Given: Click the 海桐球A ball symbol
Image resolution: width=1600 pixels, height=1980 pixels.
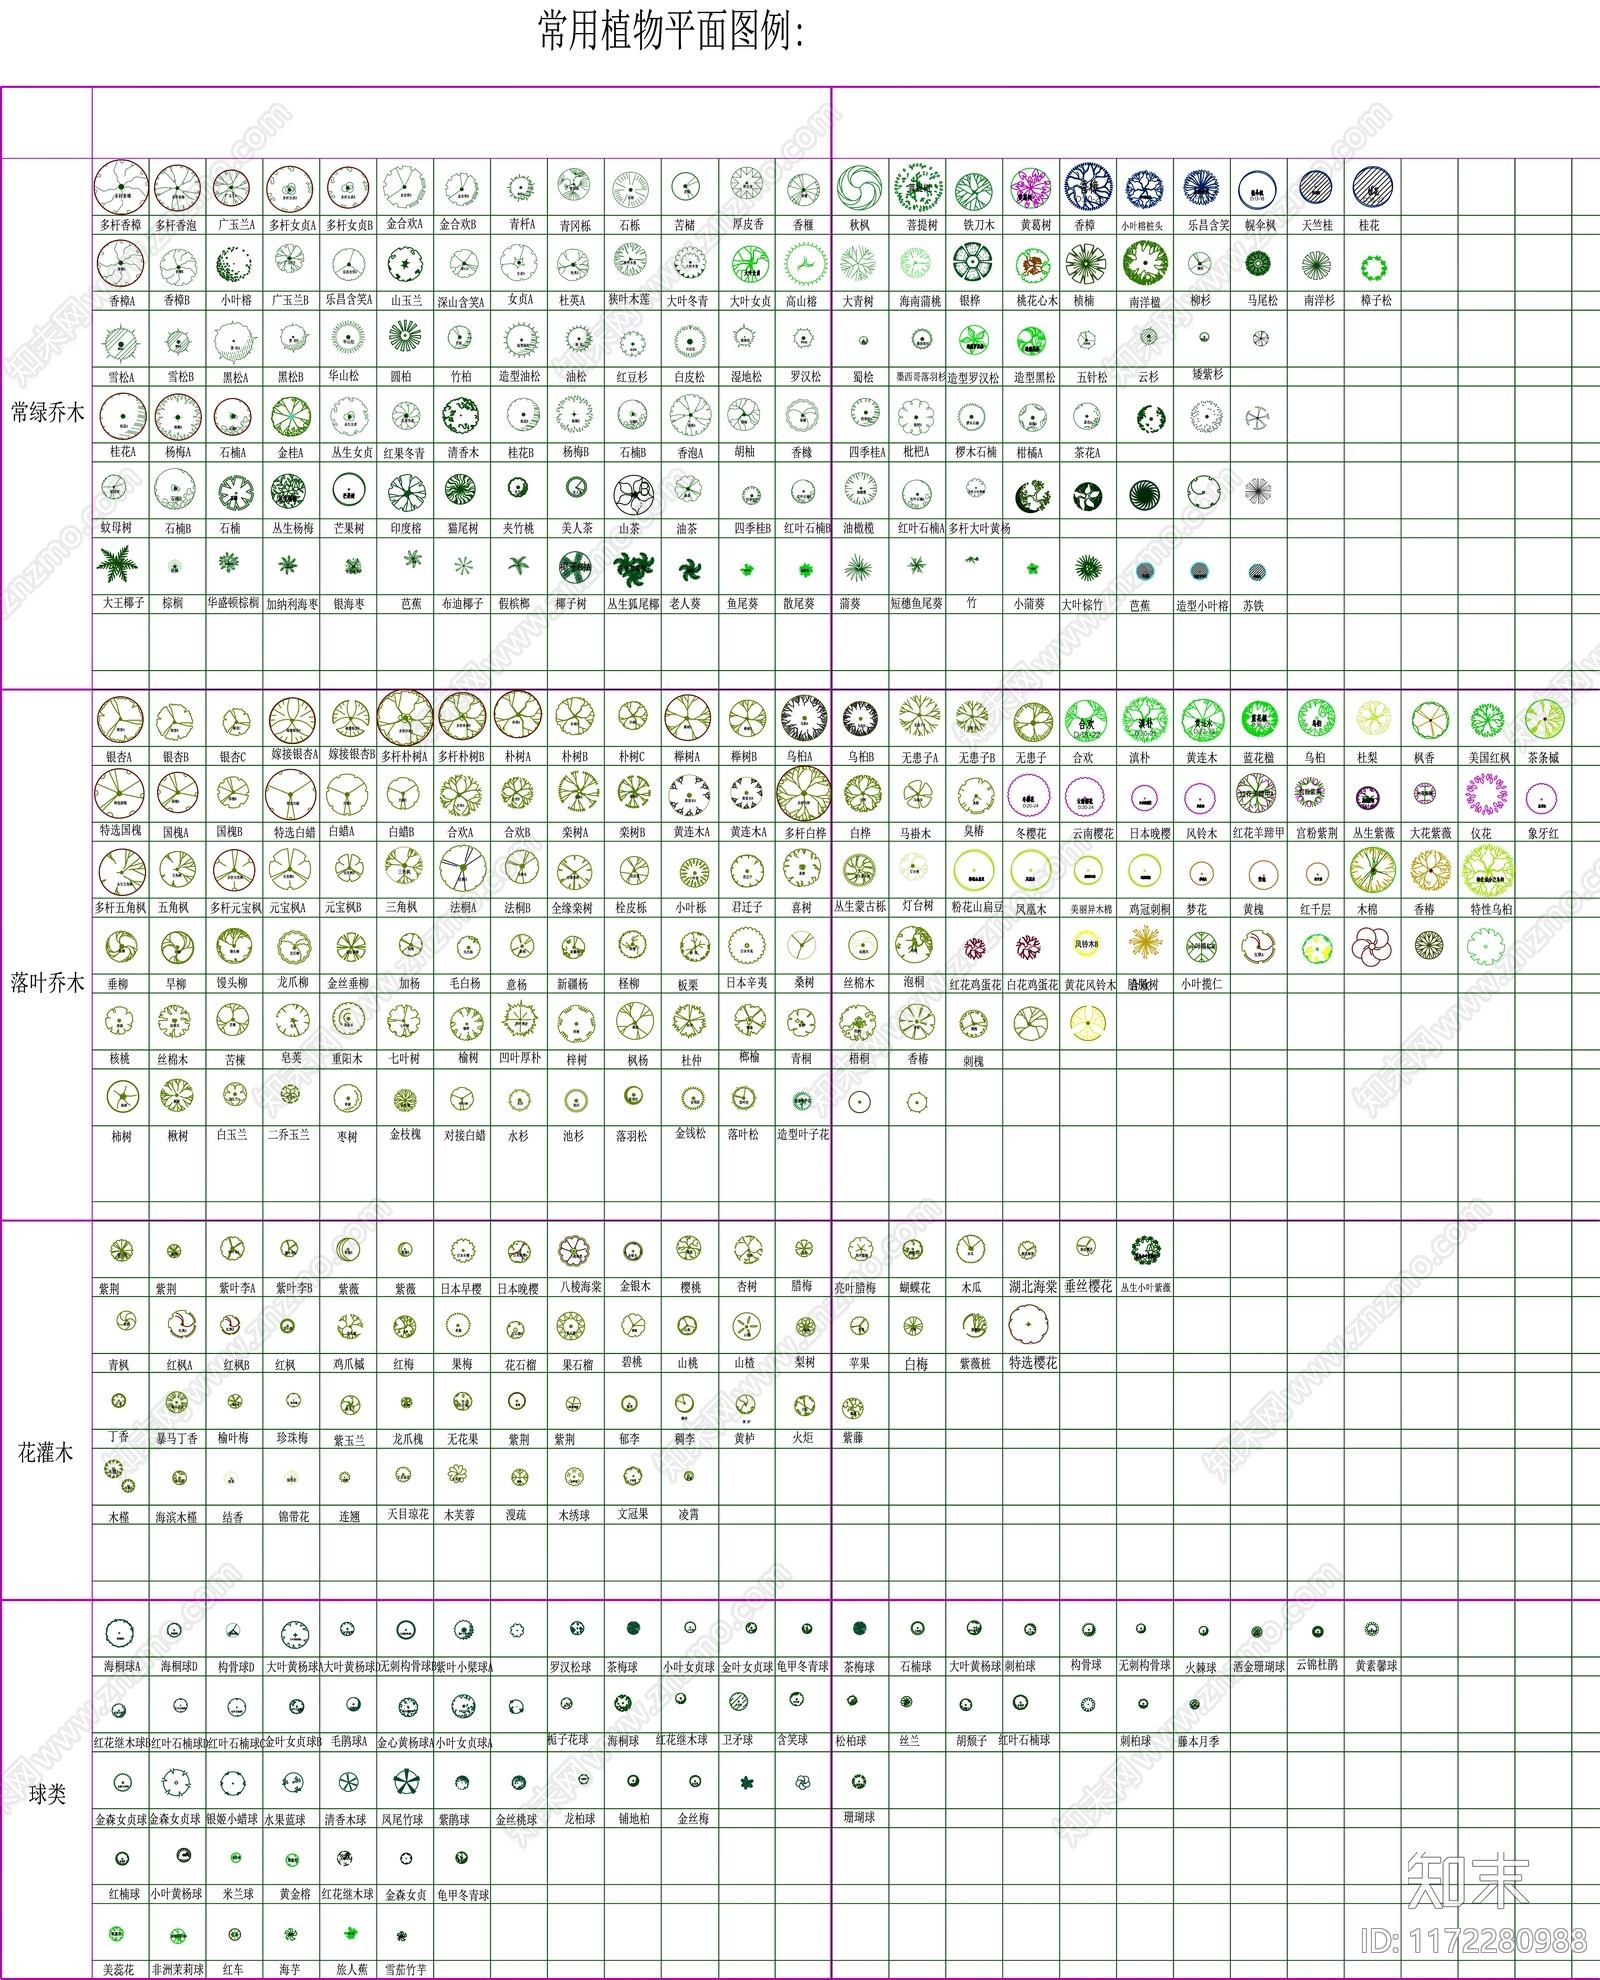Looking at the screenshot, I should tap(120, 1634).
